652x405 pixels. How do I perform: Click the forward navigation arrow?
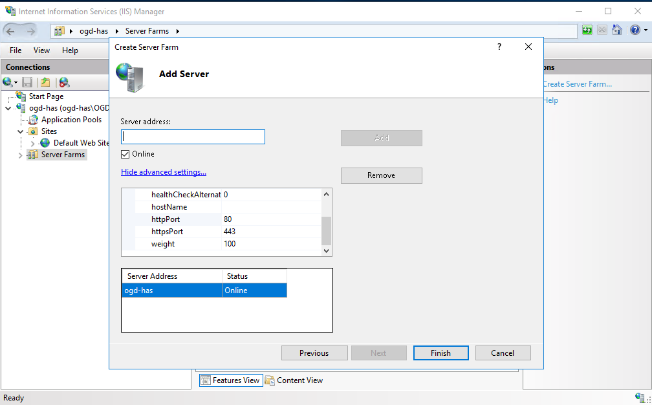pos(30,31)
